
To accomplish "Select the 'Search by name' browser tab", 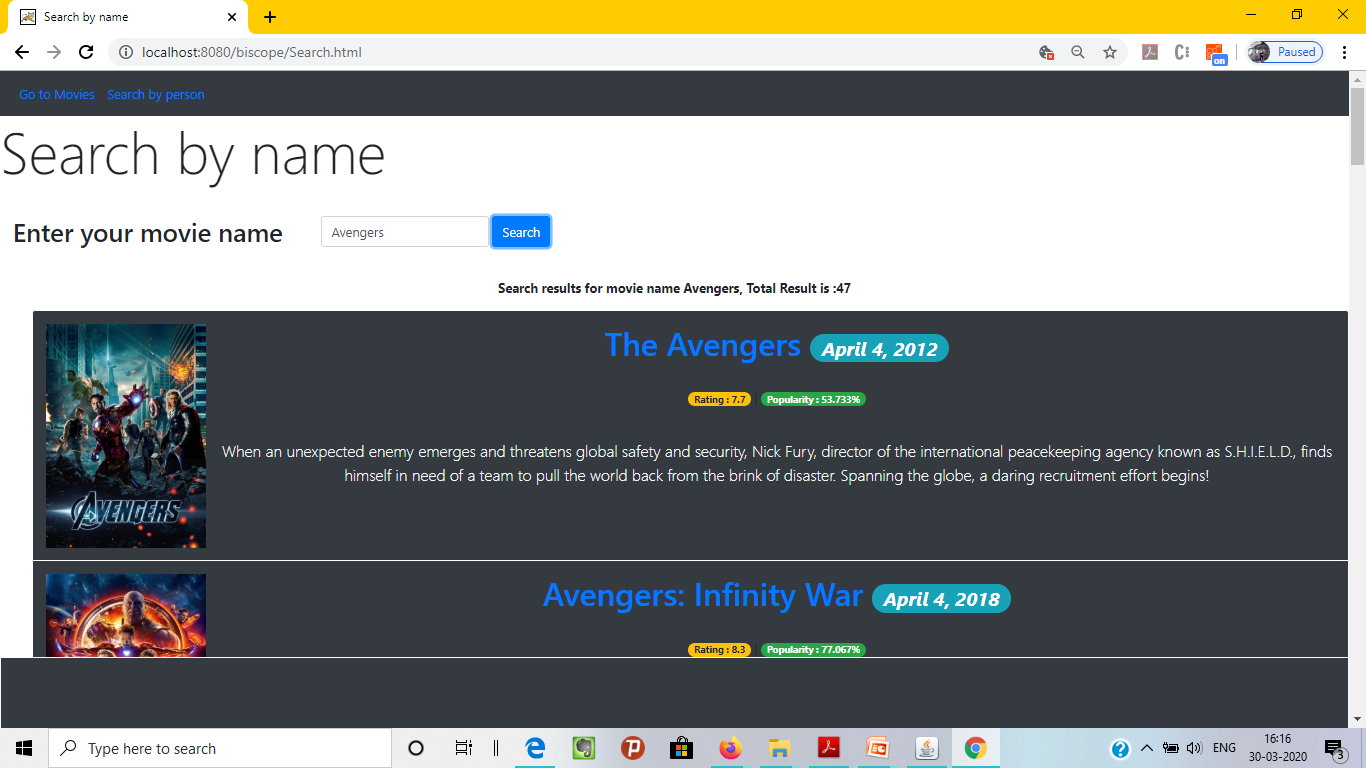I will coord(127,17).
